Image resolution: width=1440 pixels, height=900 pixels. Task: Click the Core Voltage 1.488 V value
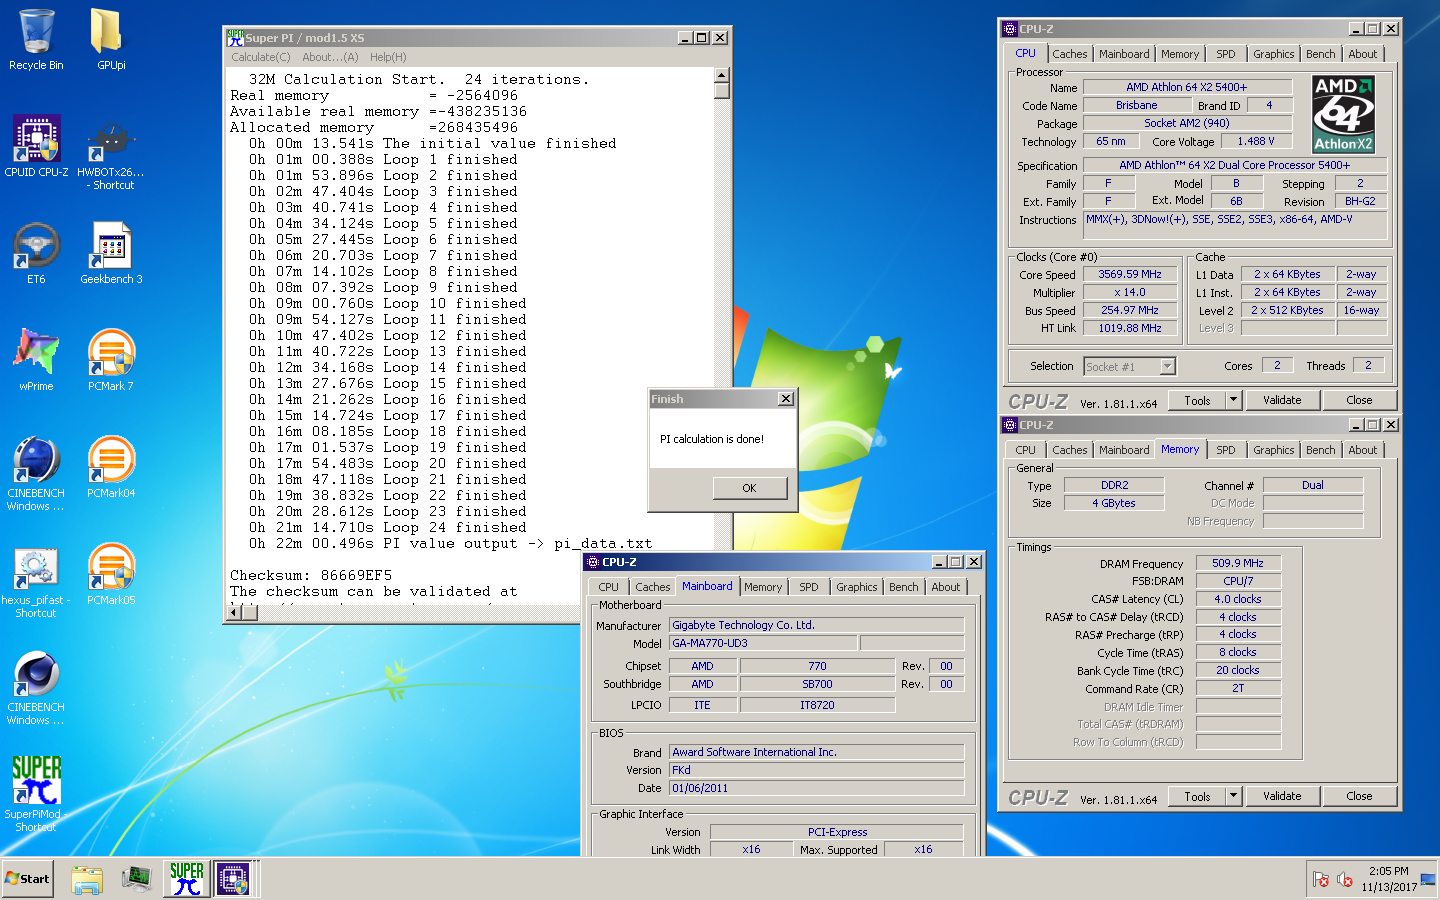[x=1256, y=141]
